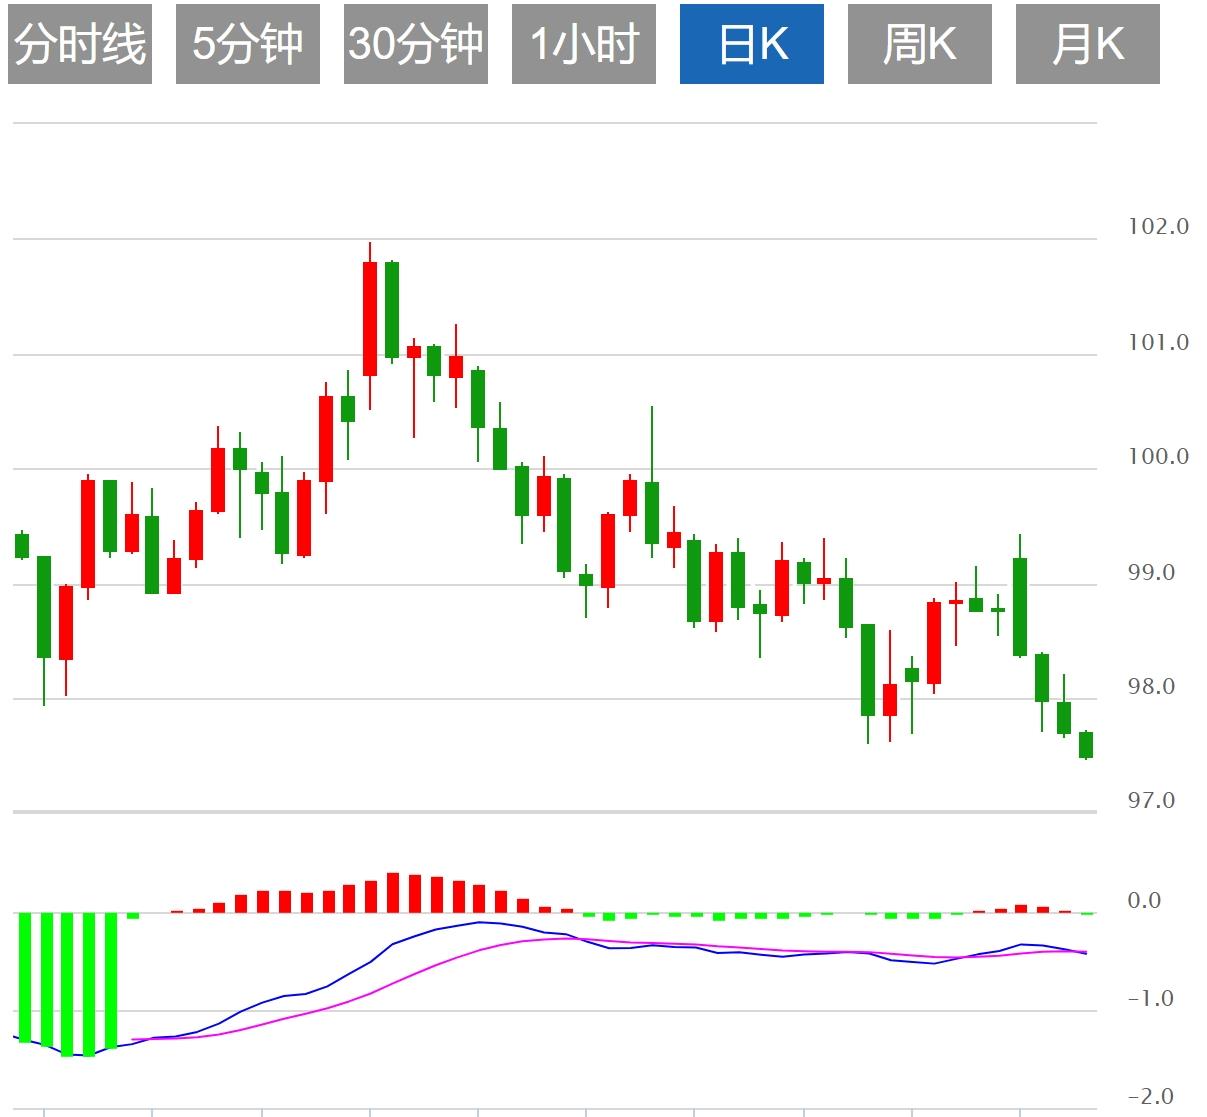Click the first green candlestick on the left
This screenshot has height=1117, width=1207.
20,545
